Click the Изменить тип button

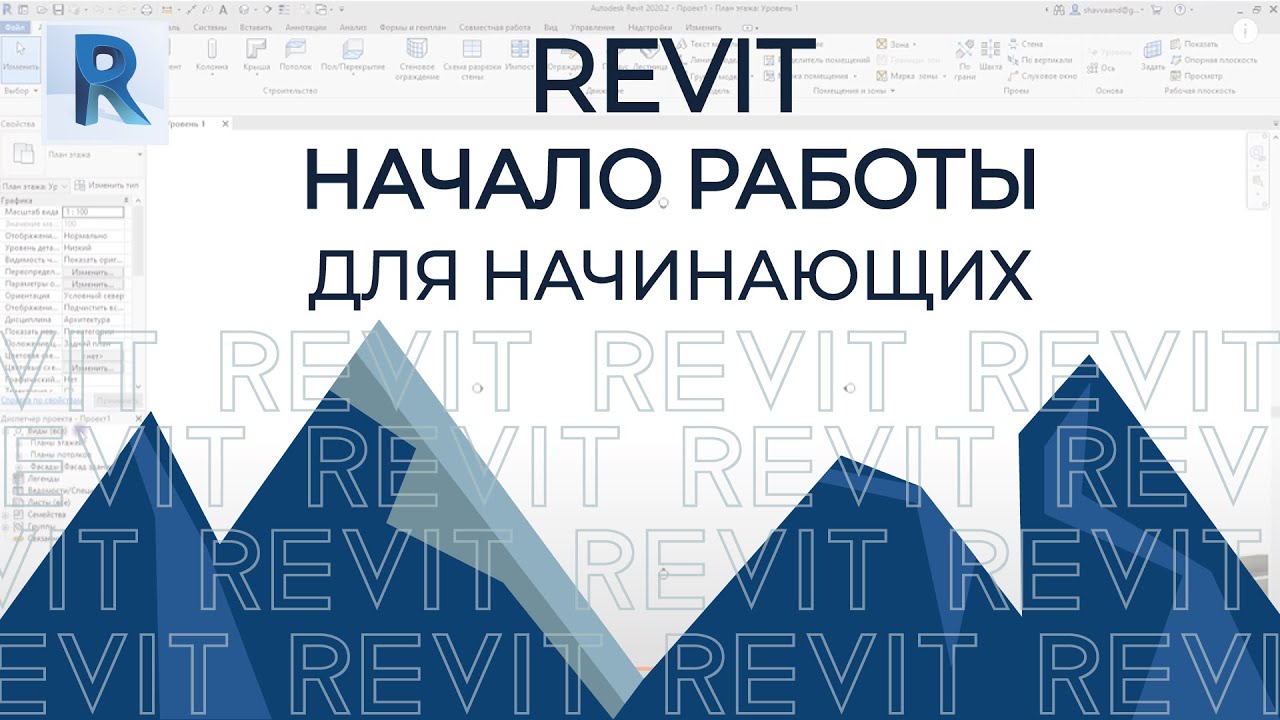click(106, 186)
